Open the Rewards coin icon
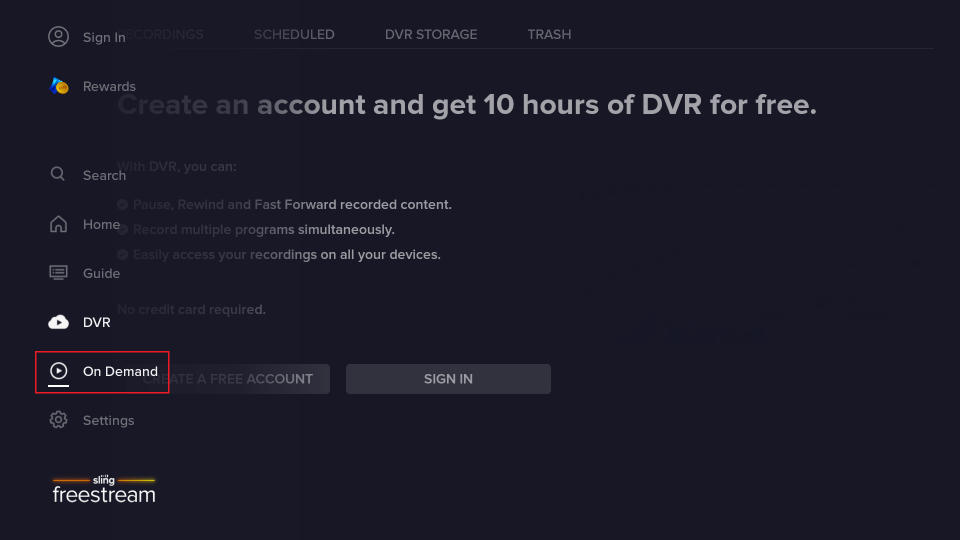 click(59, 86)
